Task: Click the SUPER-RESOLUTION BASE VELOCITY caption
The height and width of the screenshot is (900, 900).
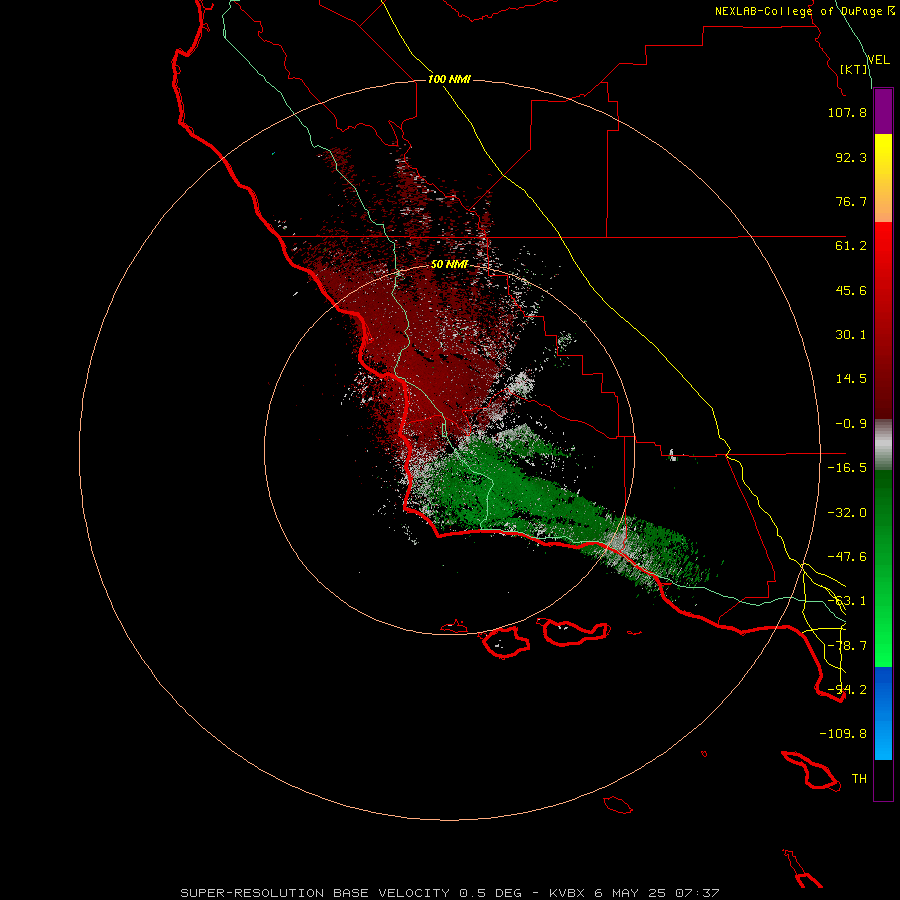Action: pos(449,893)
